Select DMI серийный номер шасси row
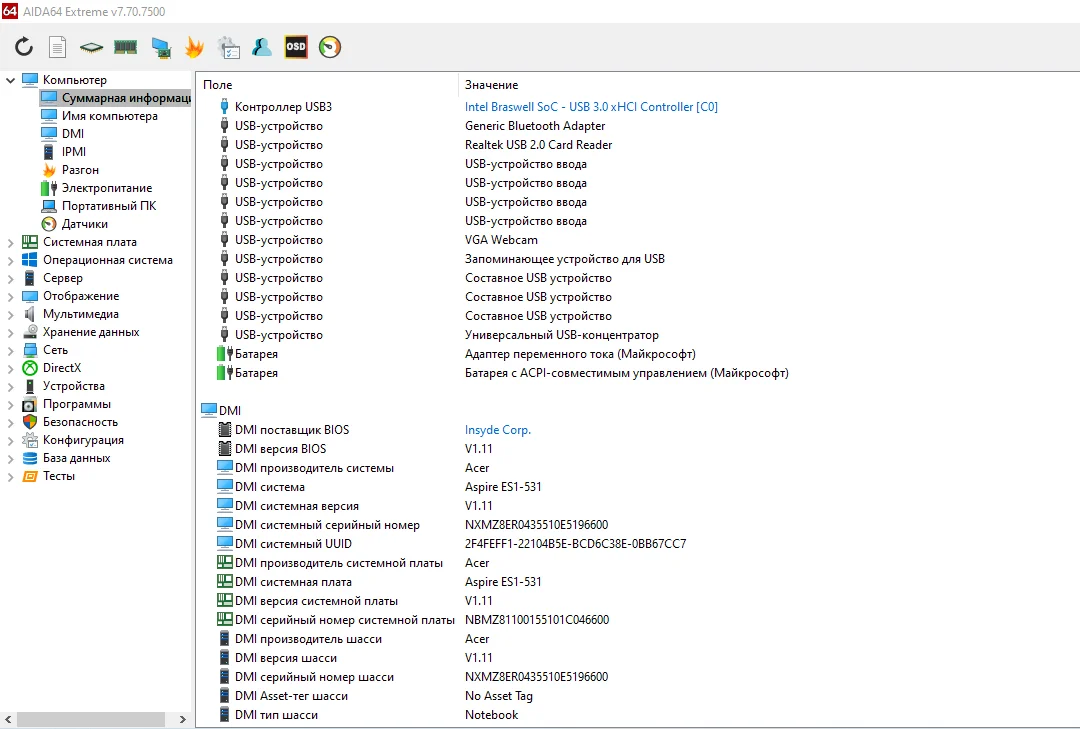The width and height of the screenshot is (1080, 729). point(638,677)
